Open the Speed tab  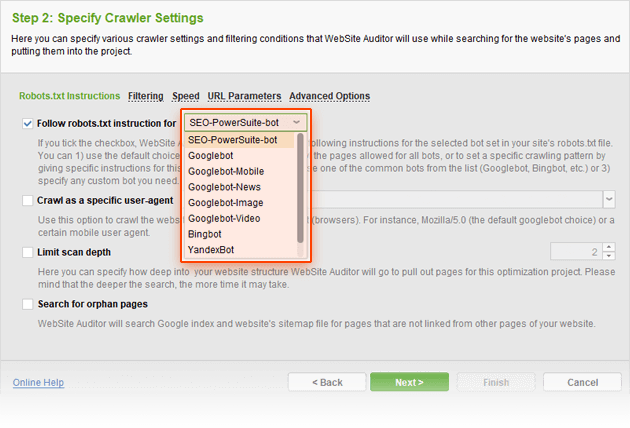(x=185, y=96)
